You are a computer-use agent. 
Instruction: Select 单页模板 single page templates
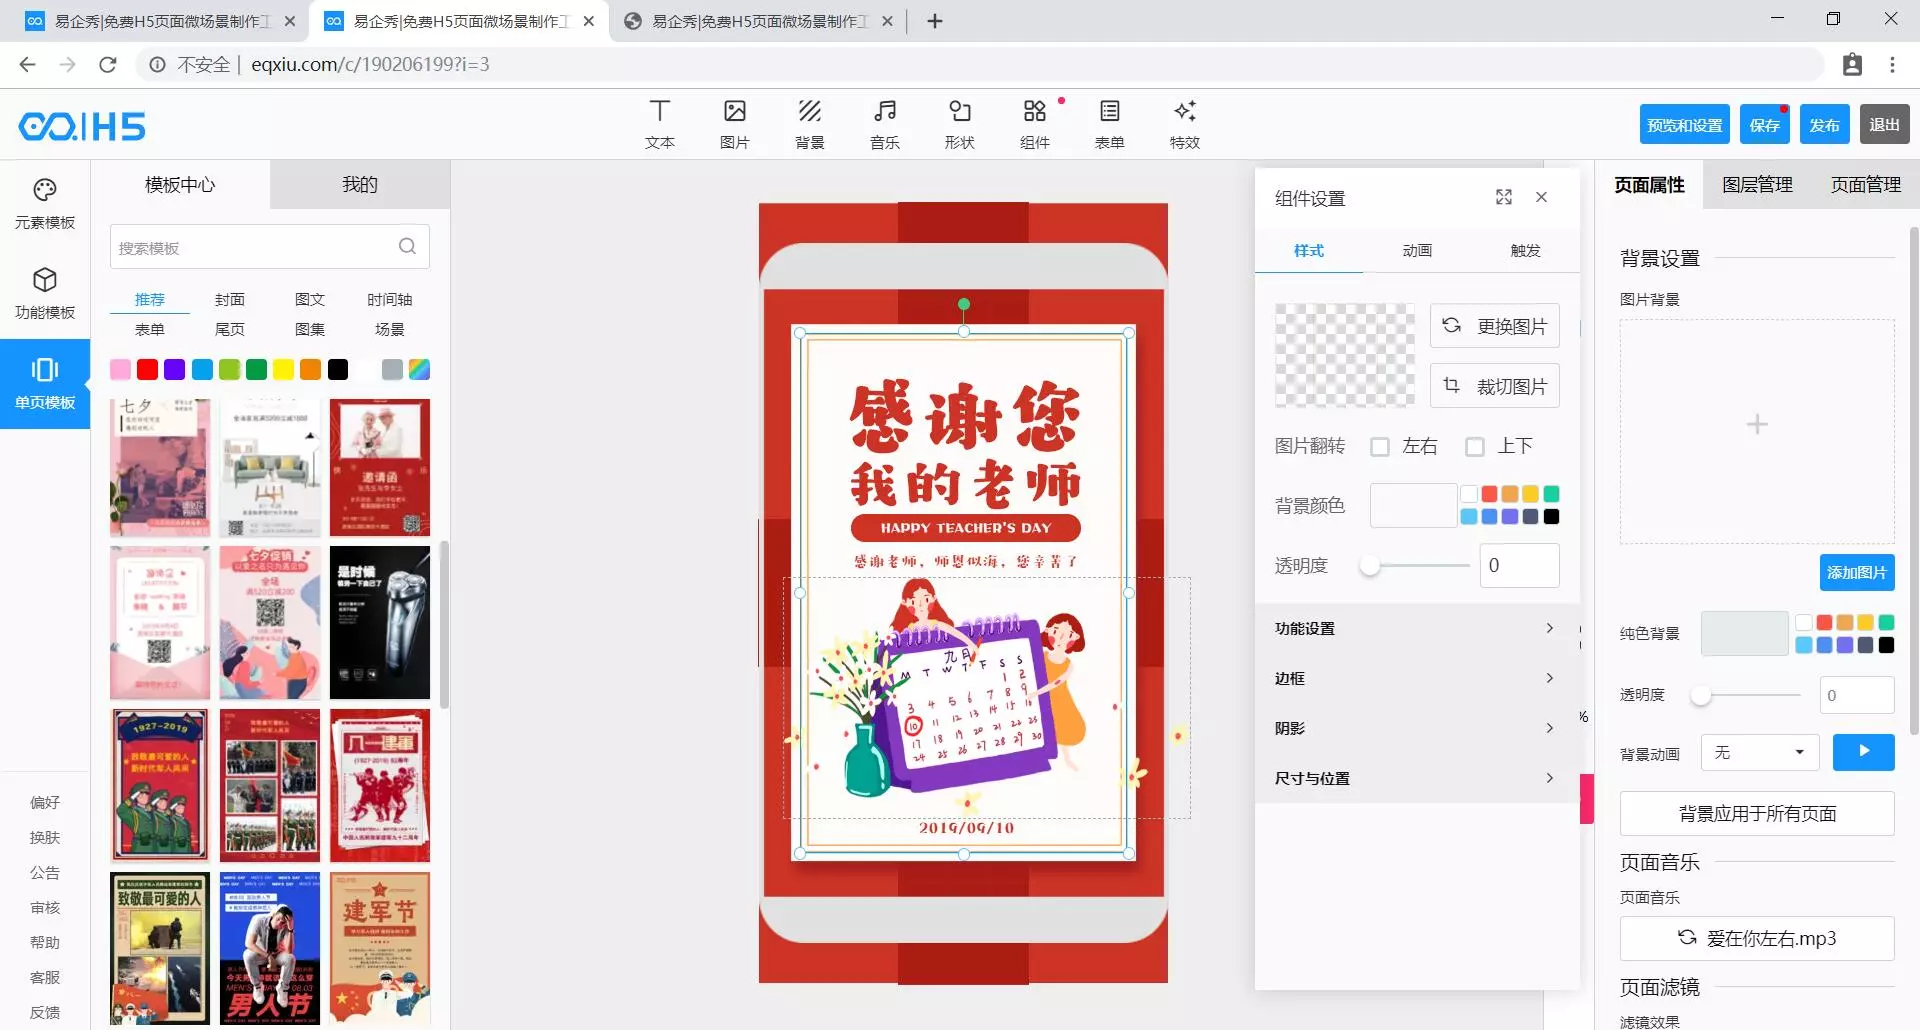45,384
